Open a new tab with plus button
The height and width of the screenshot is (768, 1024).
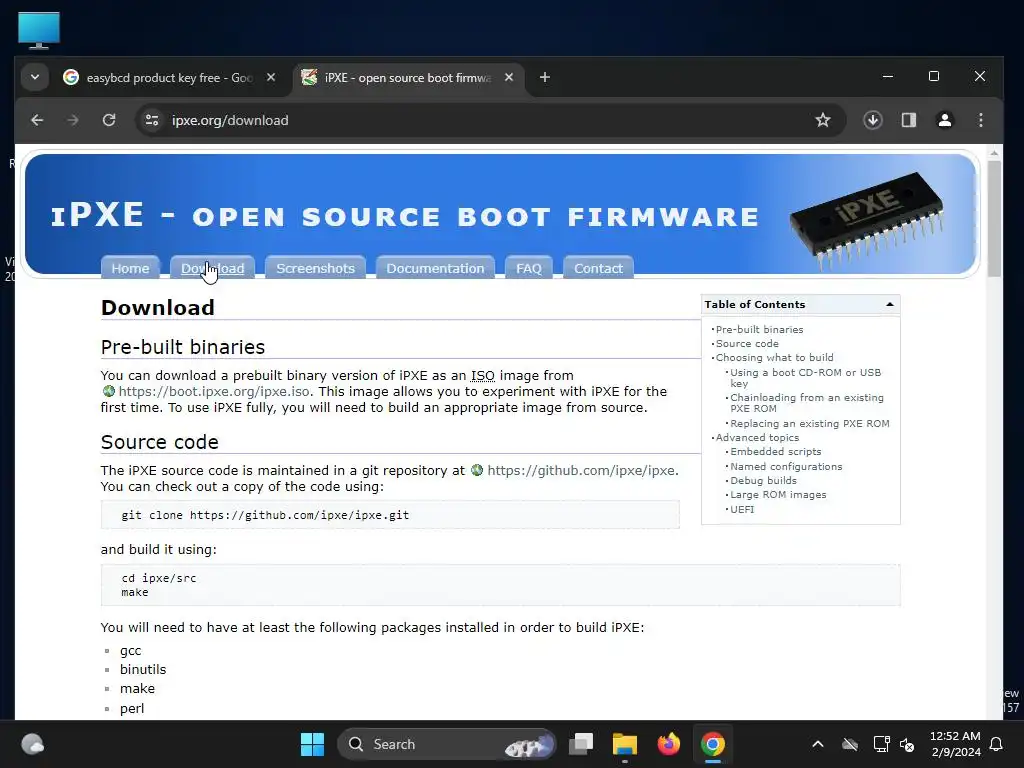coord(545,78)
